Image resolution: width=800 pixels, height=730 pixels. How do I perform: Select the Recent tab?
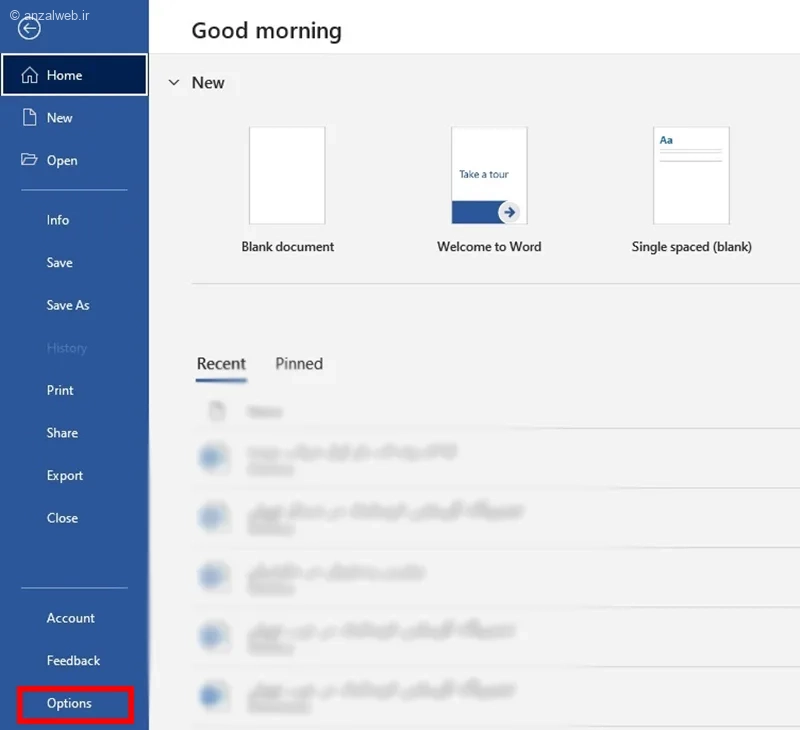[221, 364]
